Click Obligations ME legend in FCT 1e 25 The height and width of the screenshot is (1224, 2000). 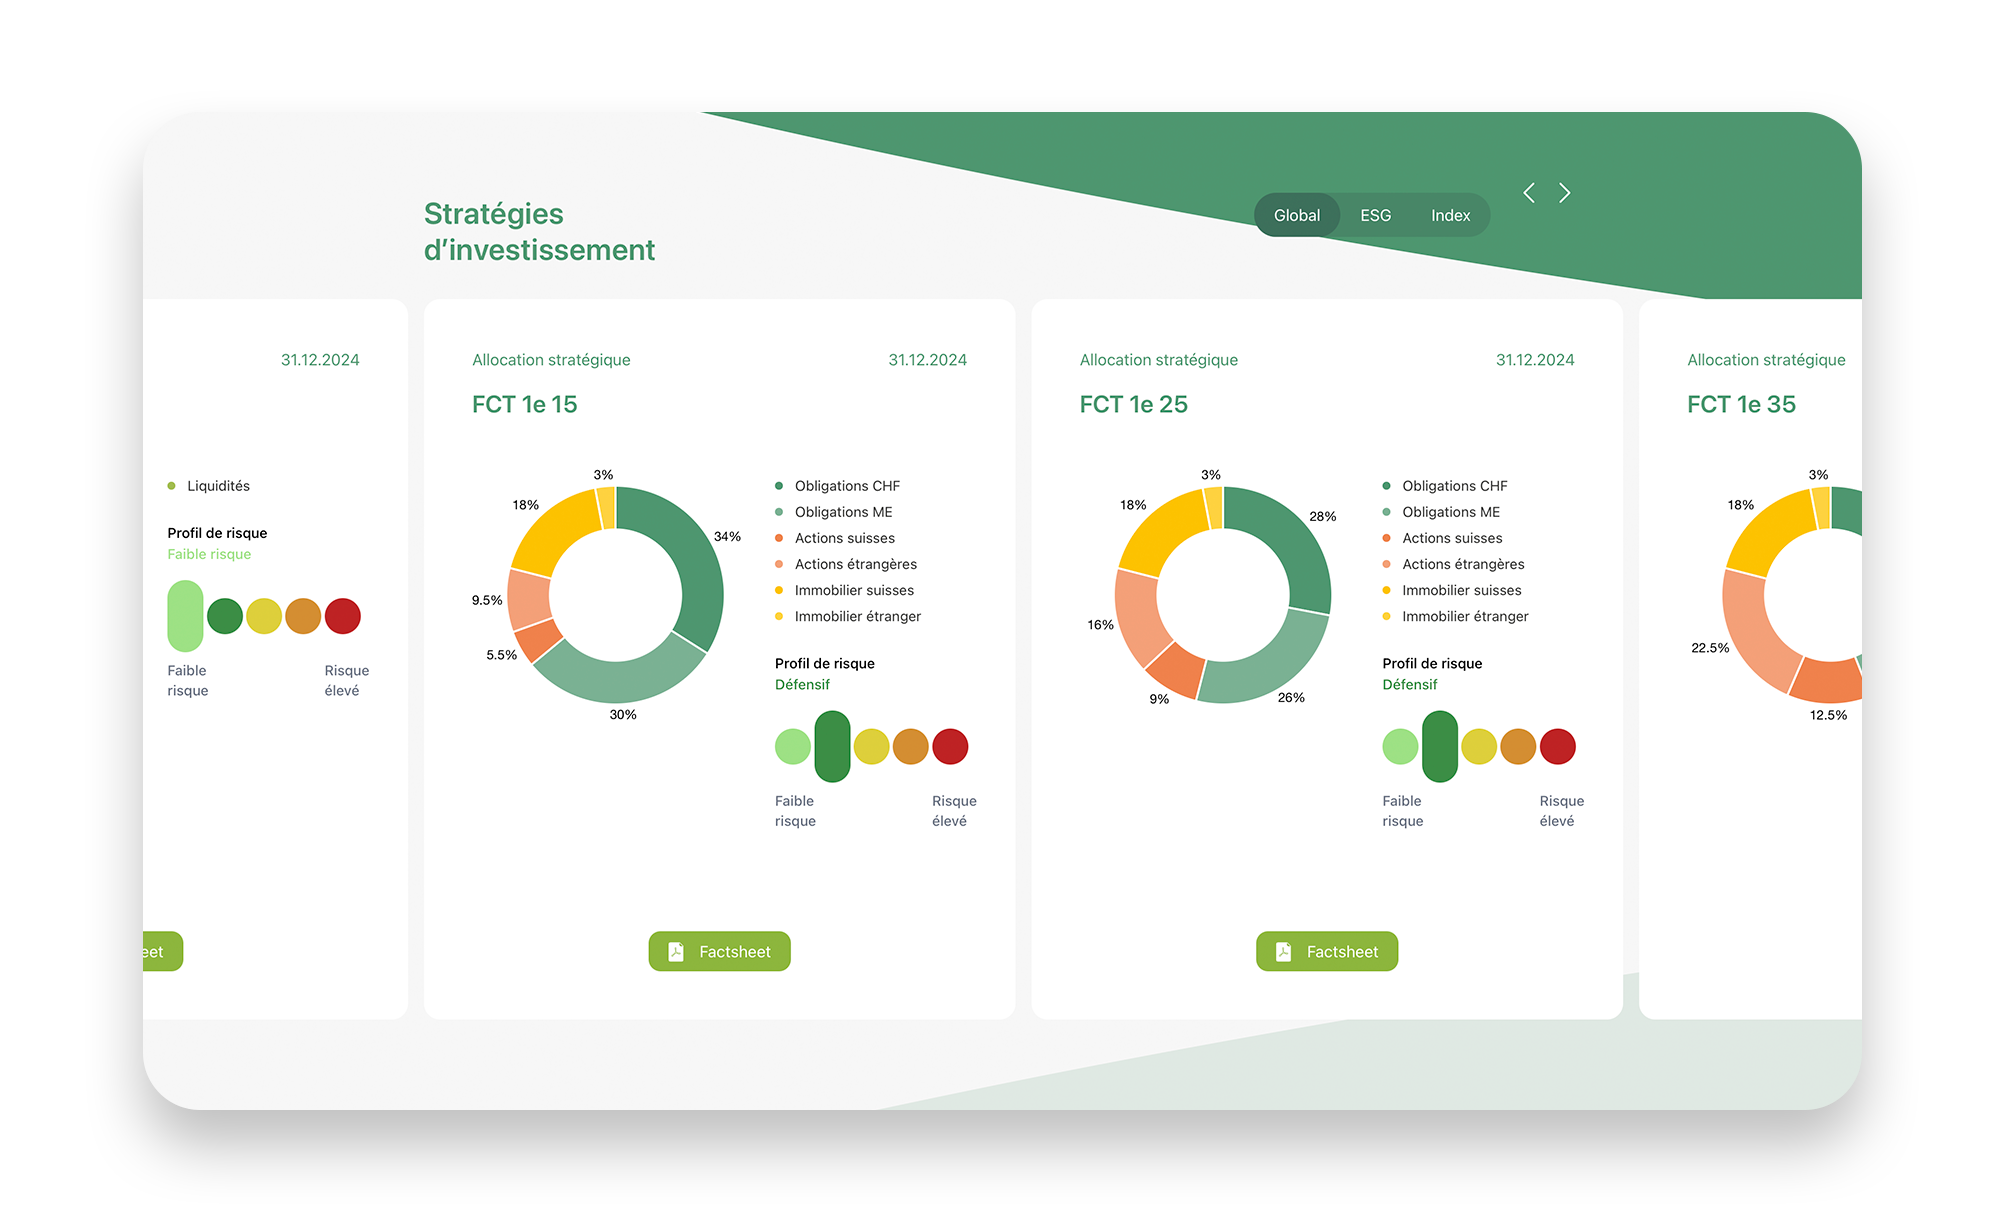point(1442,512)
